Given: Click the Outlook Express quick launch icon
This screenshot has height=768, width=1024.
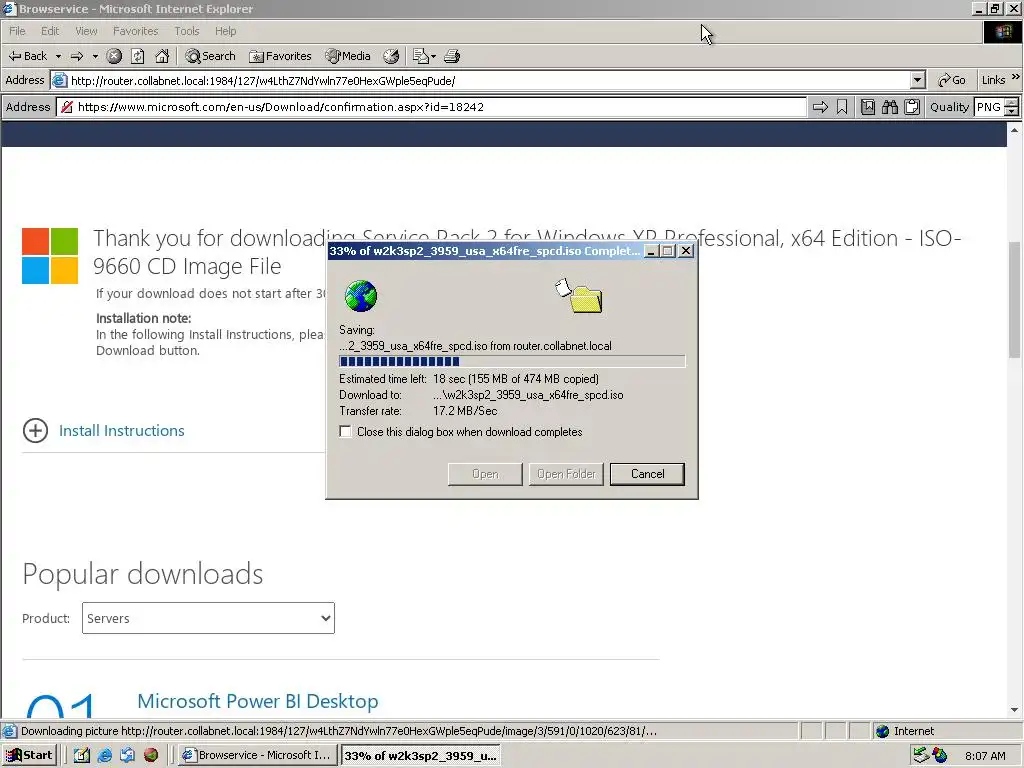Looking at the screenshot, I should click(127, 755).
